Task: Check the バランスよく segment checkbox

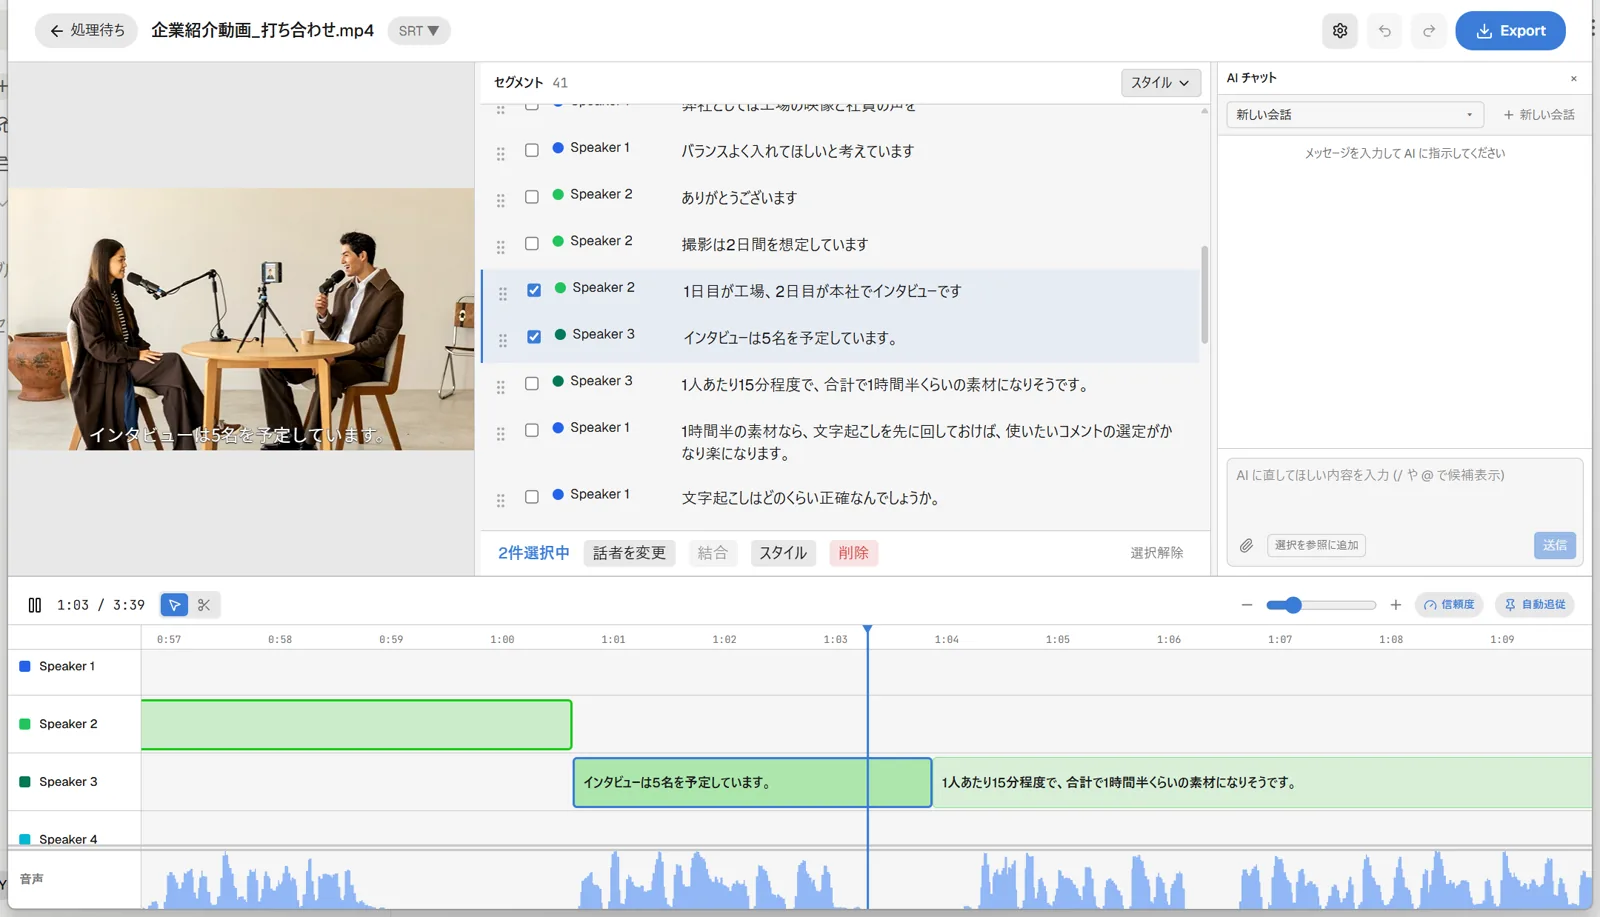Action: point(532,150)
